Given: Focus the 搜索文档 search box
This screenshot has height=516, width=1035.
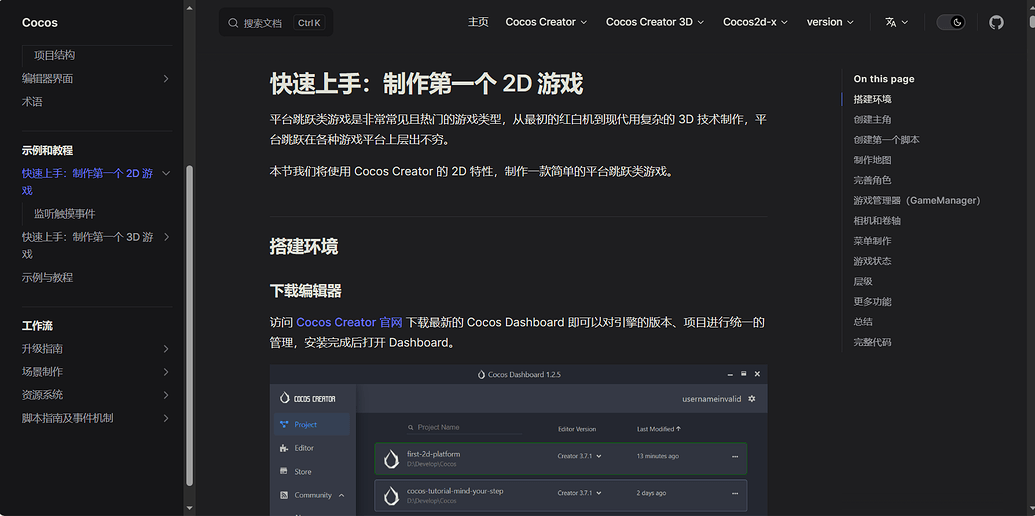Looking at the screenshot, I should tap(276, 22).
